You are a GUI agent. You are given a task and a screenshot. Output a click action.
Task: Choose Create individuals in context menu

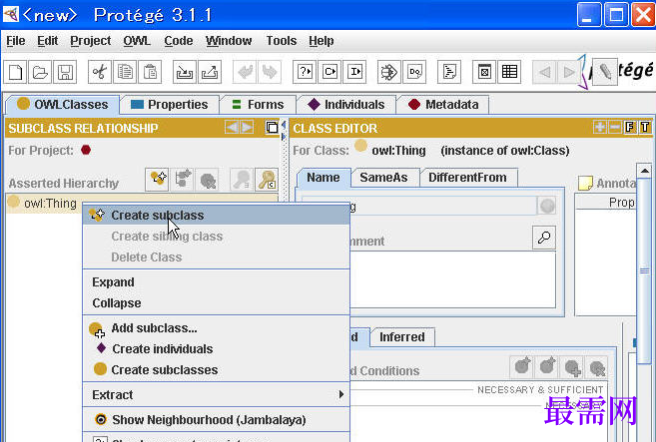216,349
